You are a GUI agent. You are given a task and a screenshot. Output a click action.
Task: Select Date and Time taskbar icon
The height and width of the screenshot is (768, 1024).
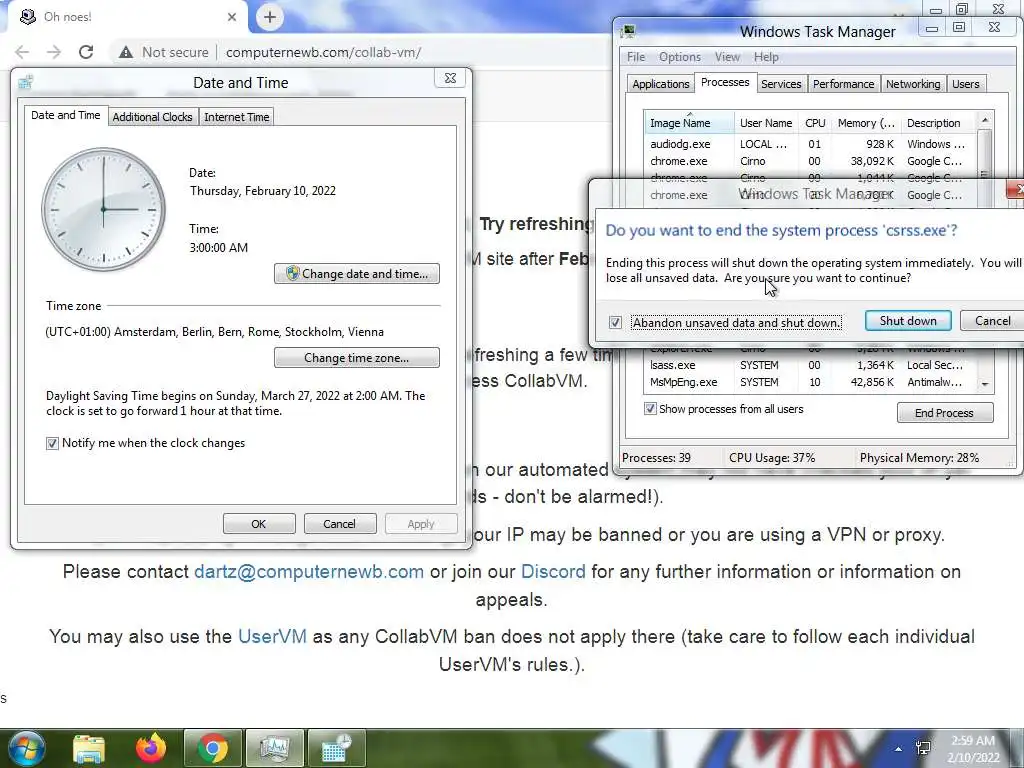336,748
